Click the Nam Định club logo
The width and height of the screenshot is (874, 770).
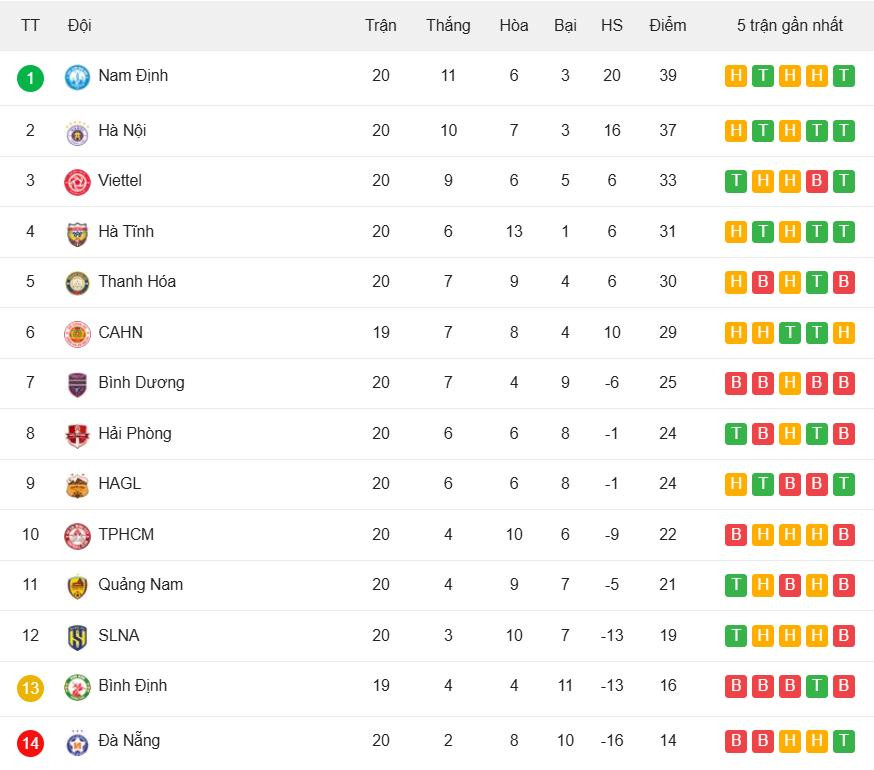click(x=77, y=77)
